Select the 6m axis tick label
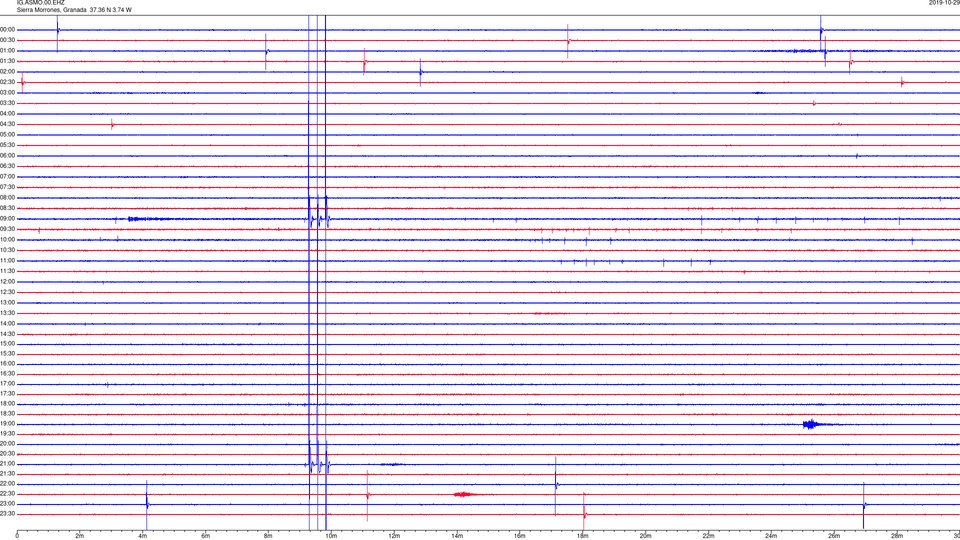 206,536
